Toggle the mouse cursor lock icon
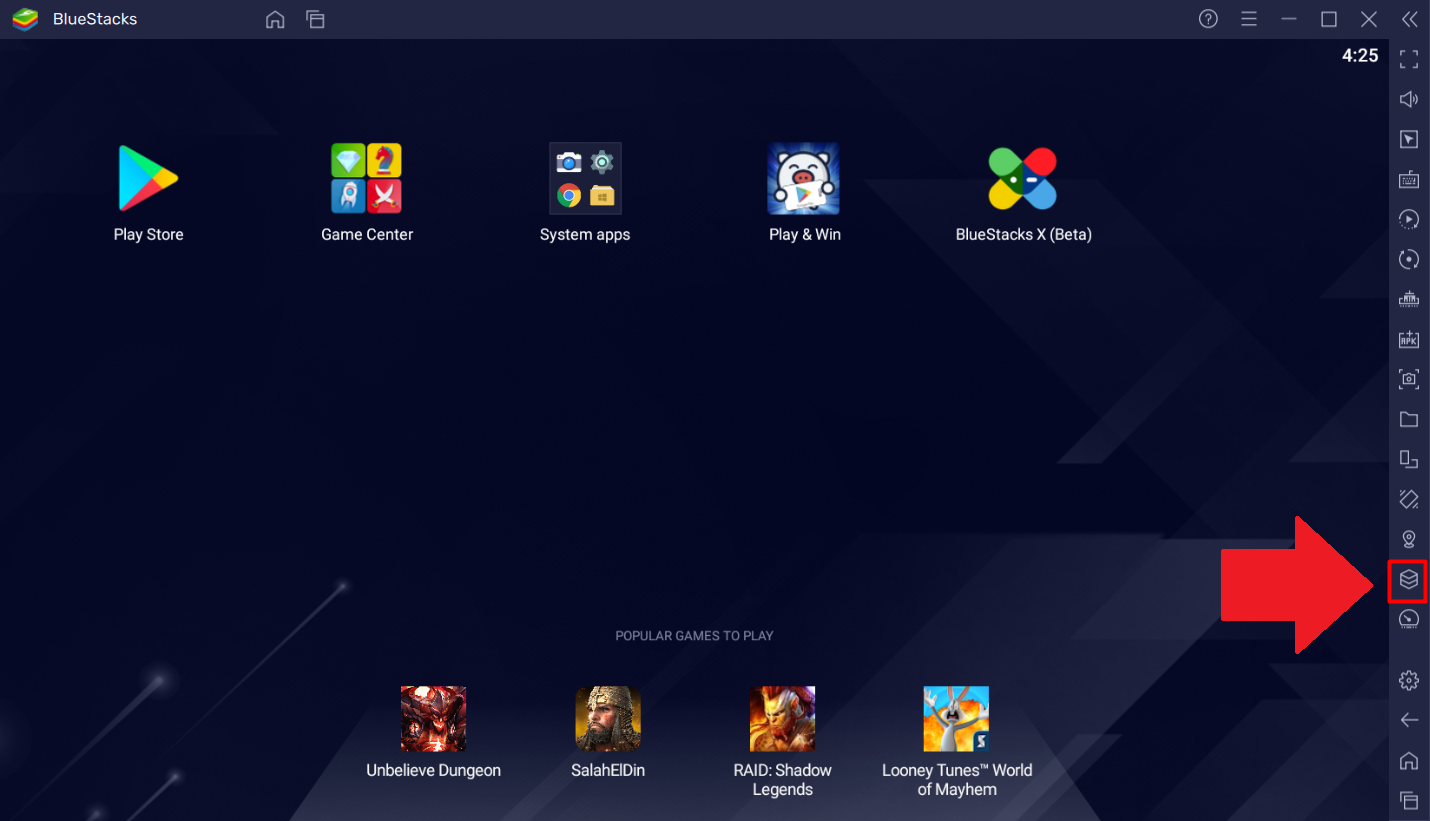This screenshot has width=1430, height=821. [x=1409, y=139]
